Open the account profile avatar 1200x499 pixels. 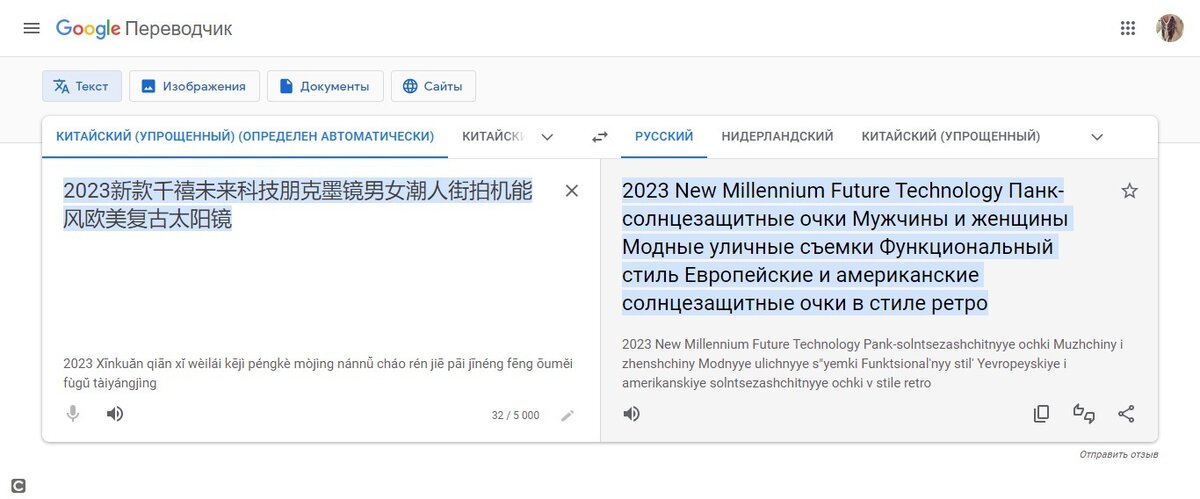tap(1170, 28)
